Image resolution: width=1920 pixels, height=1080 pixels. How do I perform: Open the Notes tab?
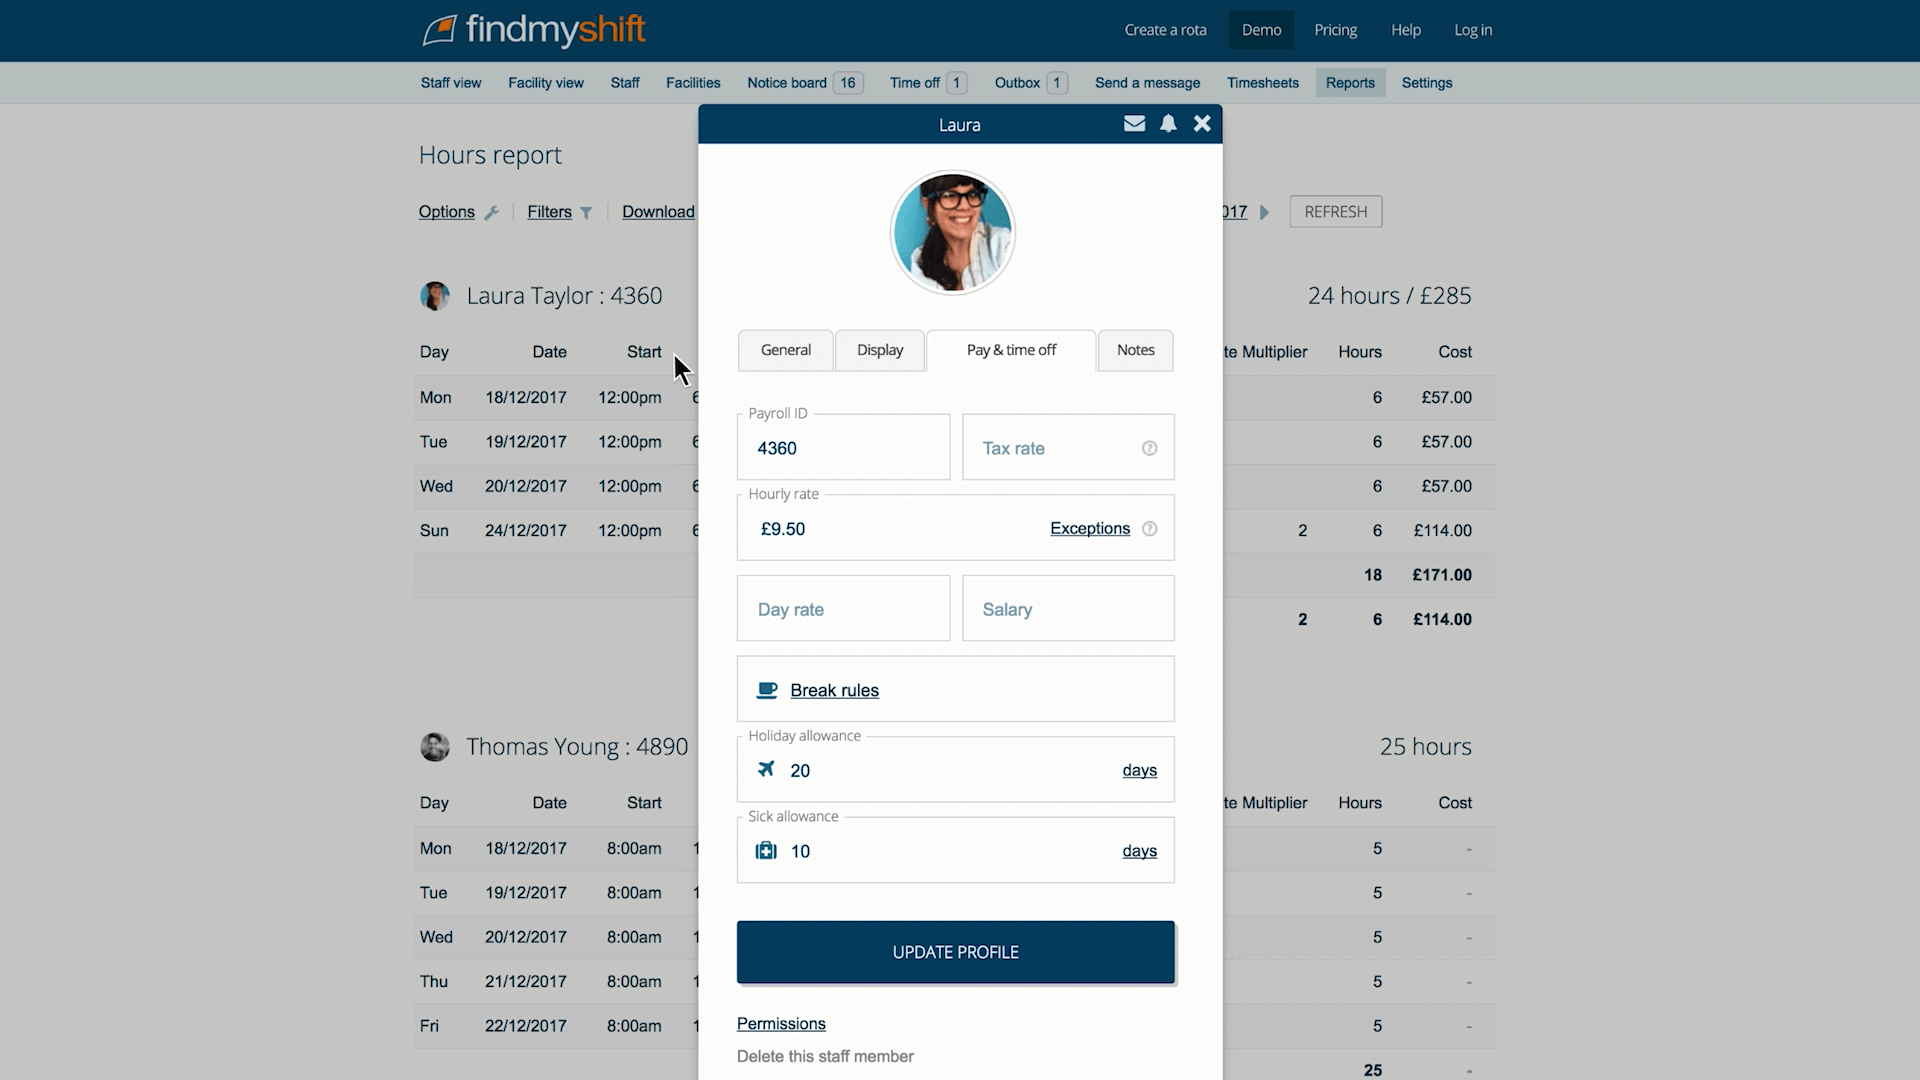[1135, 350]
